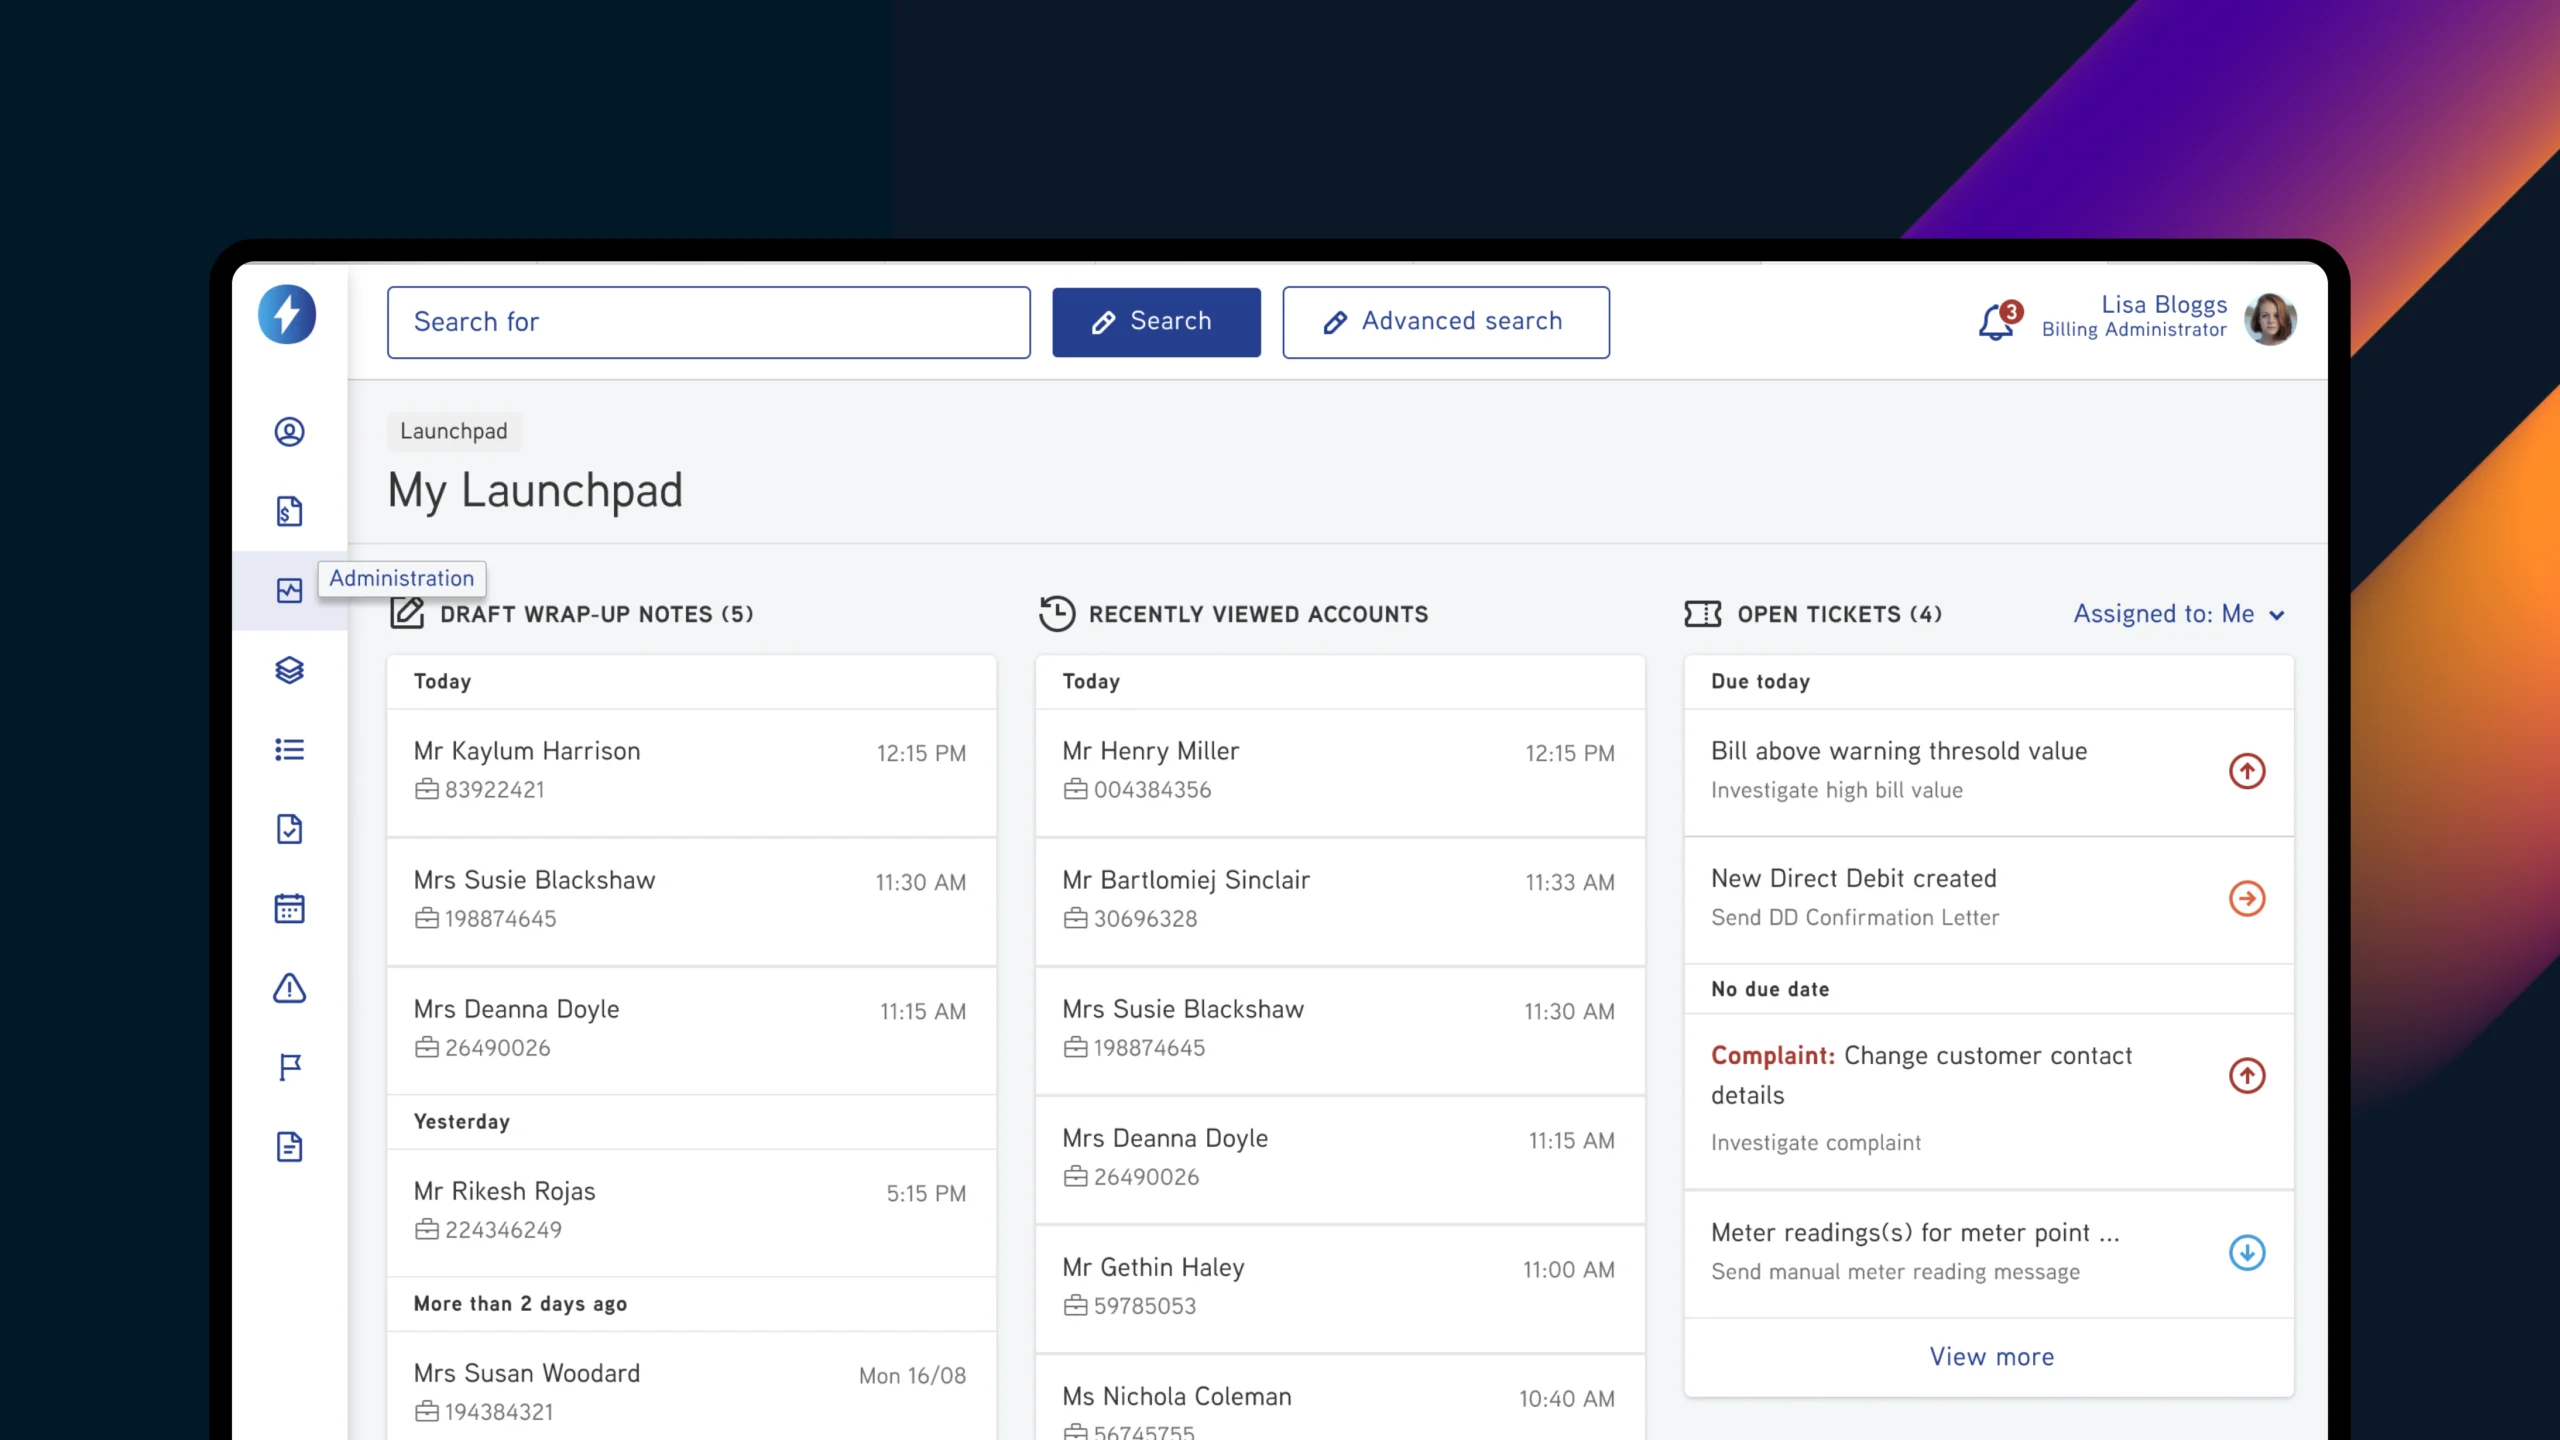Open Advanced search

point(1445,322)
